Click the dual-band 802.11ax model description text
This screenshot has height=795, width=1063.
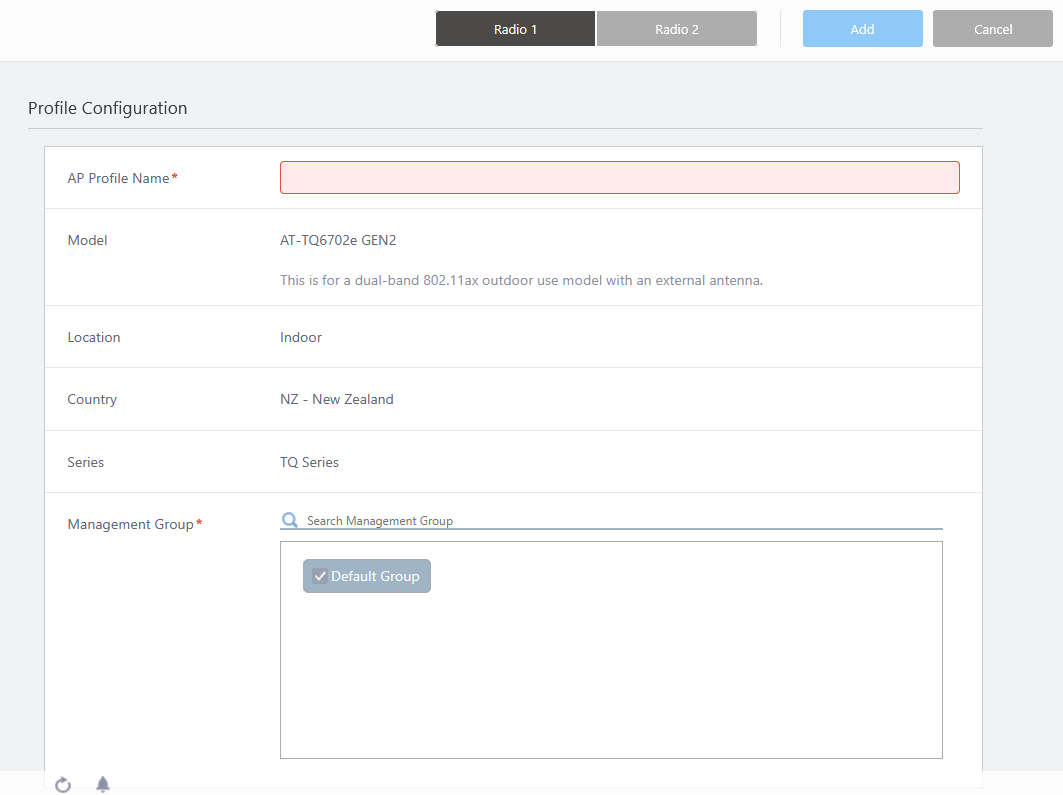[x=521, y=280]
